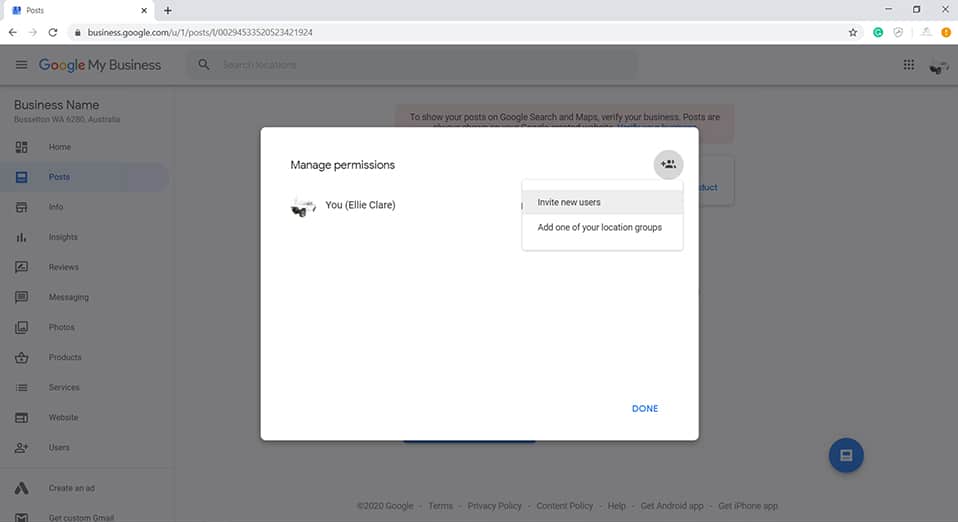Bookmark page with the star icon
The width and height of the screenshot is (958, 522).
coord(853,32)
